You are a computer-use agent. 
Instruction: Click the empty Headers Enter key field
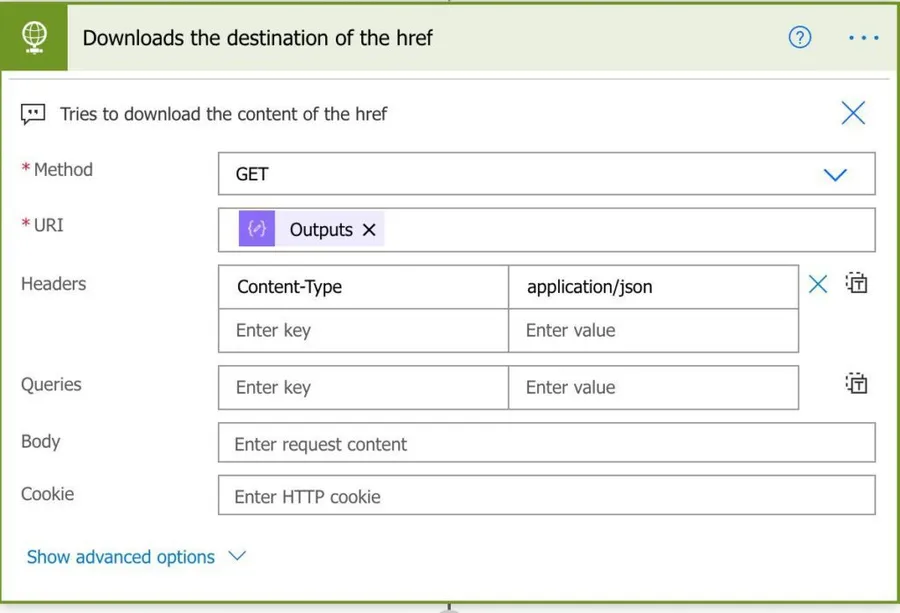(x=363, y=331)
